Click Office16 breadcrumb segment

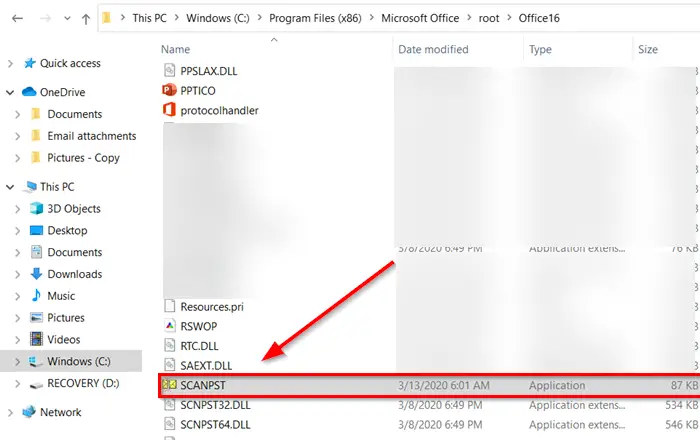pos(539,18)
